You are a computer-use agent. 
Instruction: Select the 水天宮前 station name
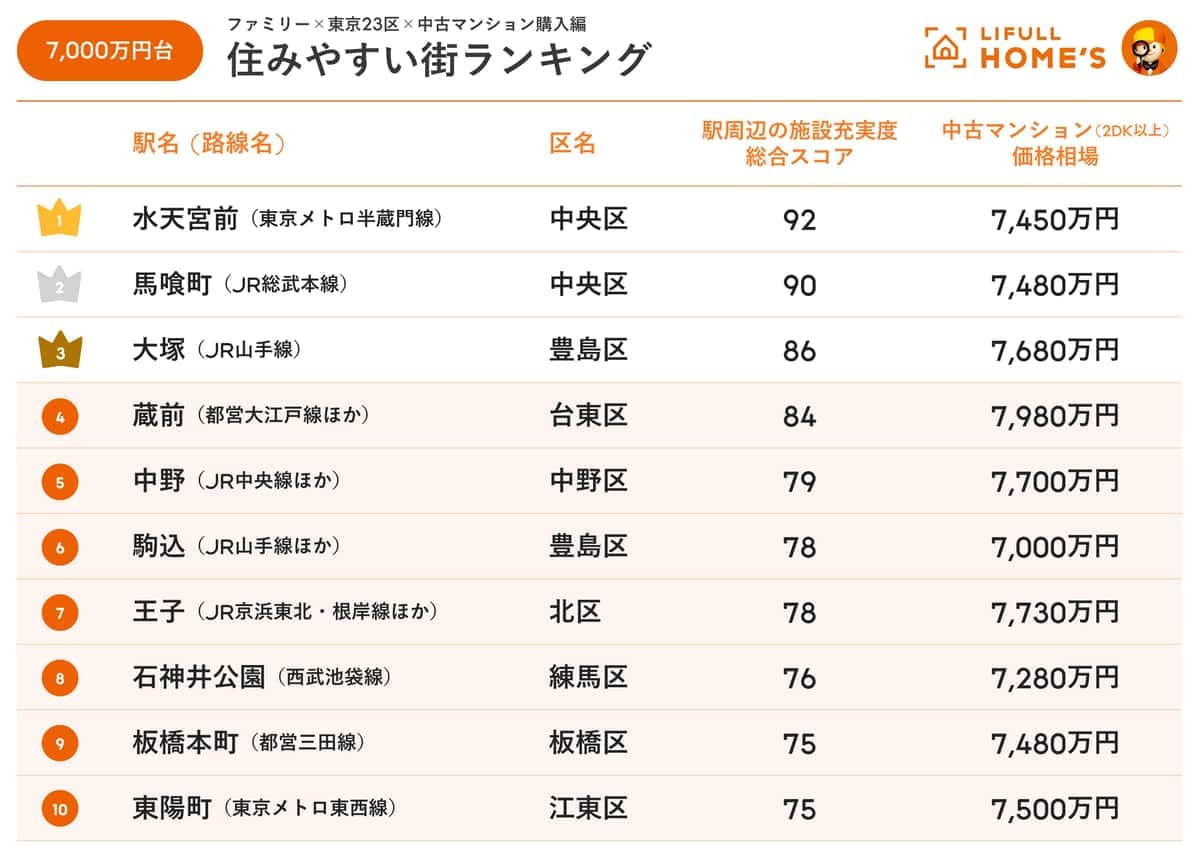pos(185,219)
